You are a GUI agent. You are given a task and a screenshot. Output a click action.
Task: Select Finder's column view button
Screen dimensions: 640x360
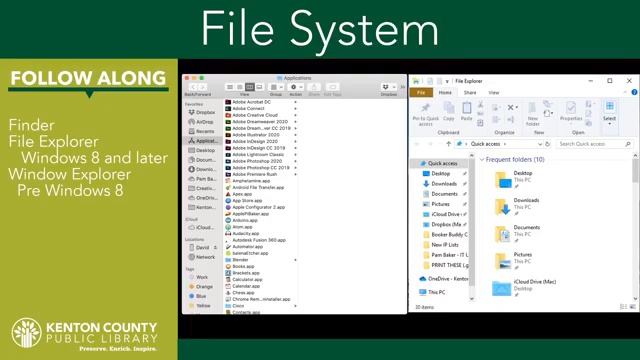pos(249,87)
